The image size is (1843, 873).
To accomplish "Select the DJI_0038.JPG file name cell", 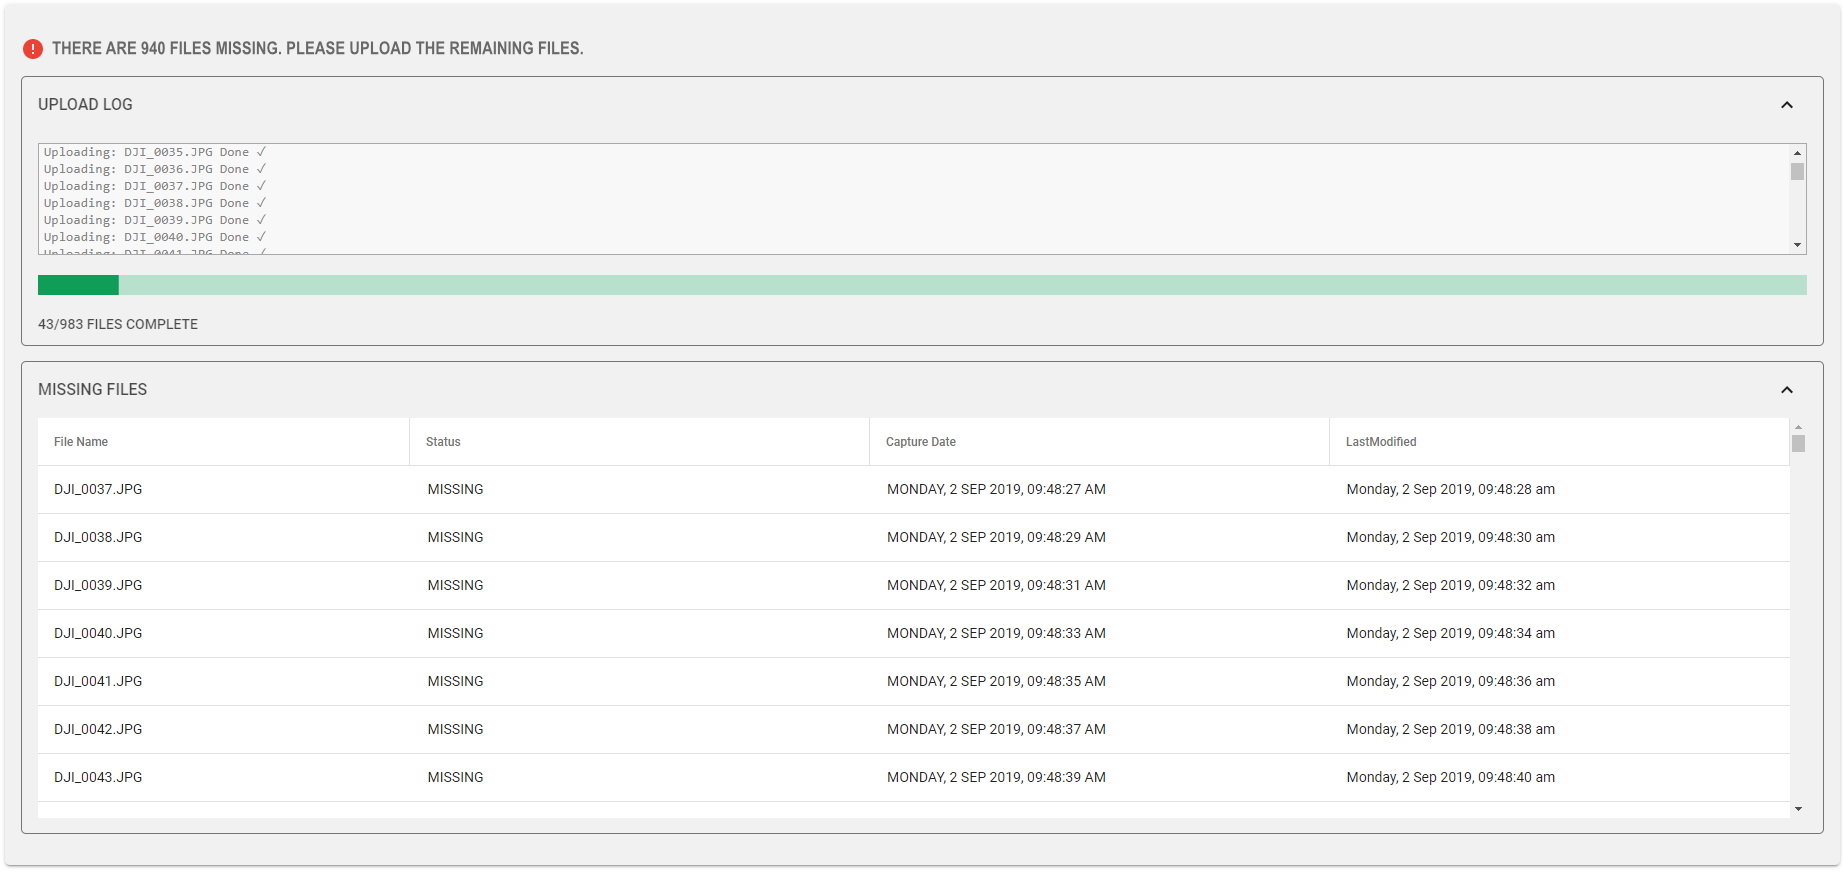I will [98, 537].
